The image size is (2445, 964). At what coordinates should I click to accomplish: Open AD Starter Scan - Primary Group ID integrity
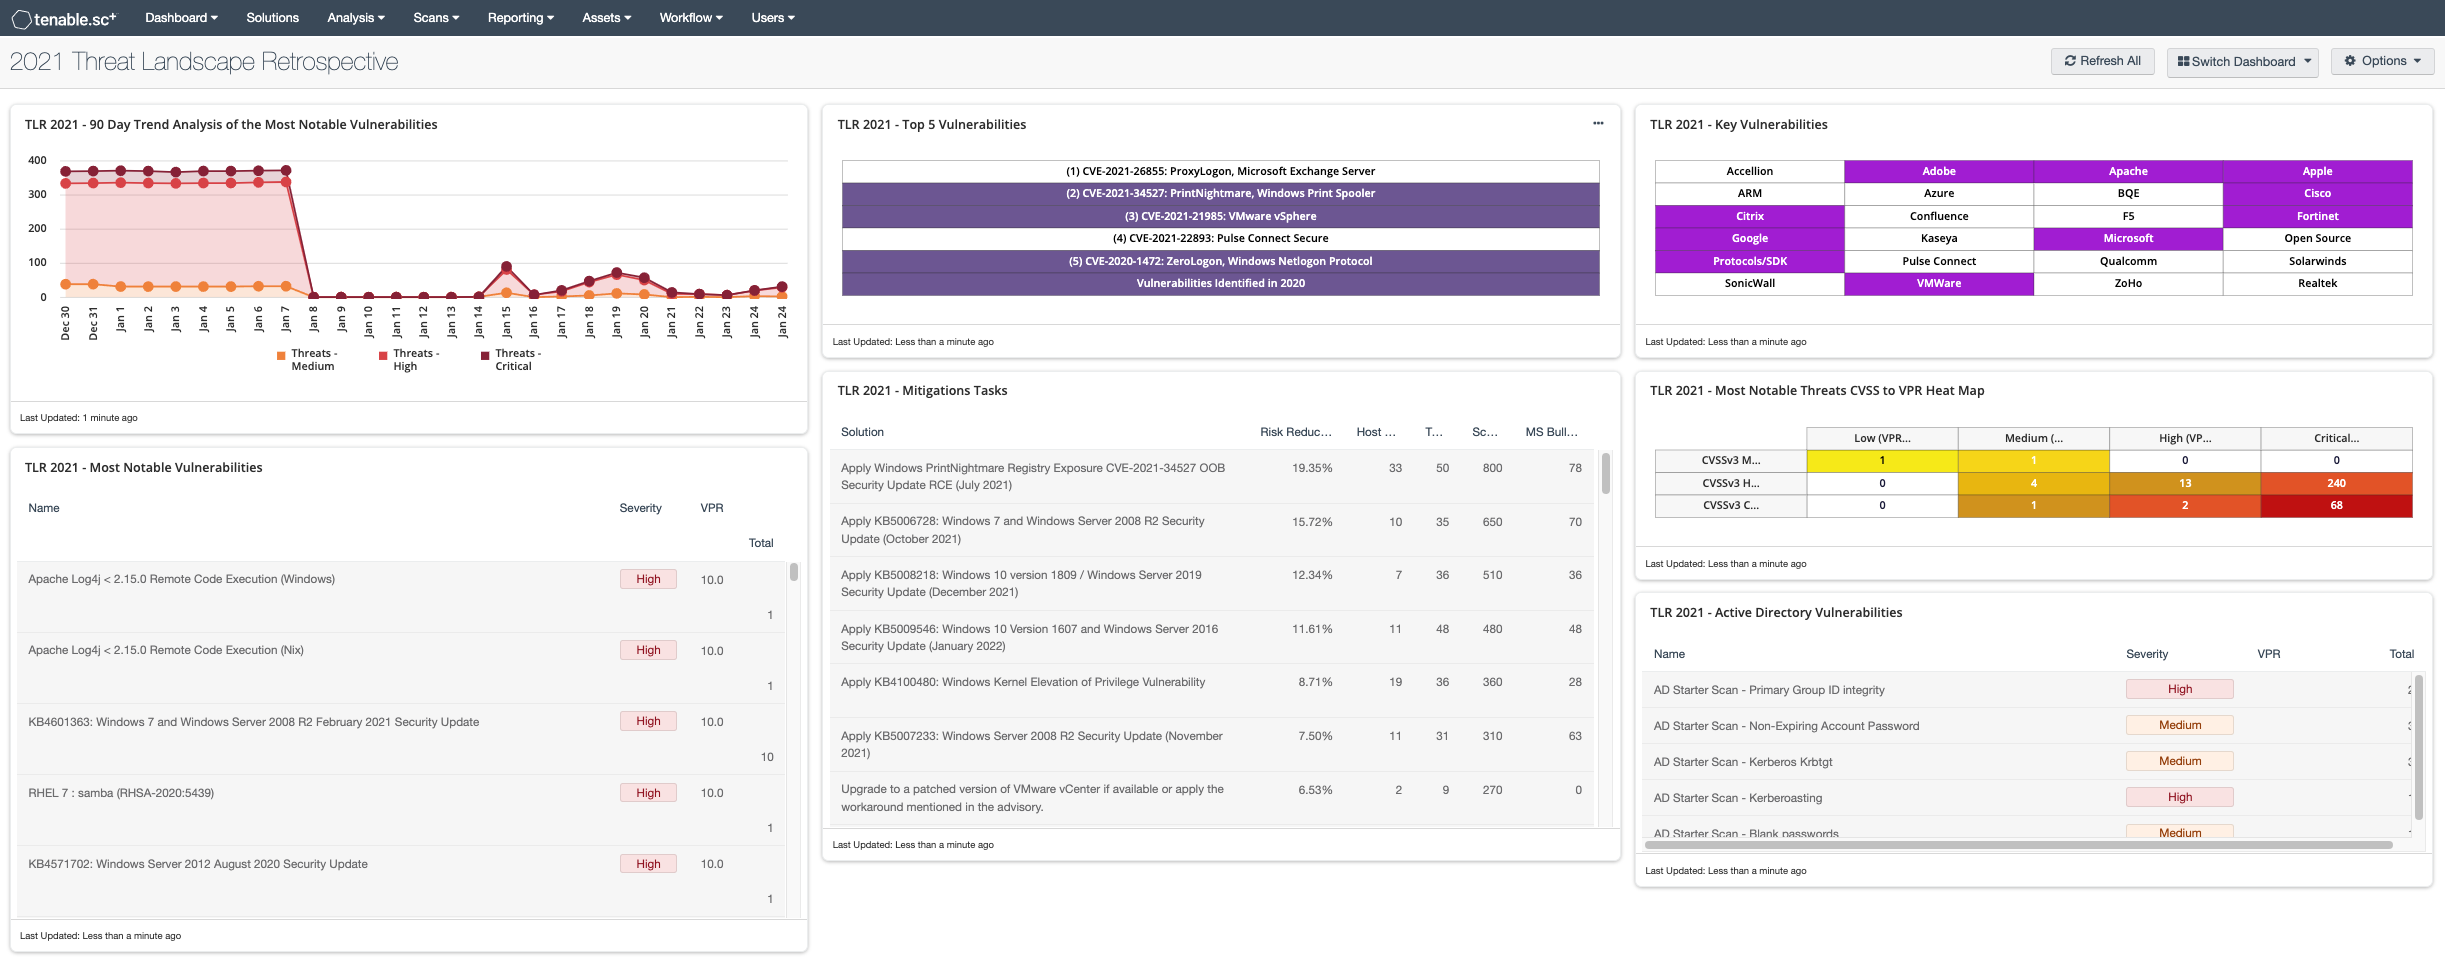coord(2028,690)
